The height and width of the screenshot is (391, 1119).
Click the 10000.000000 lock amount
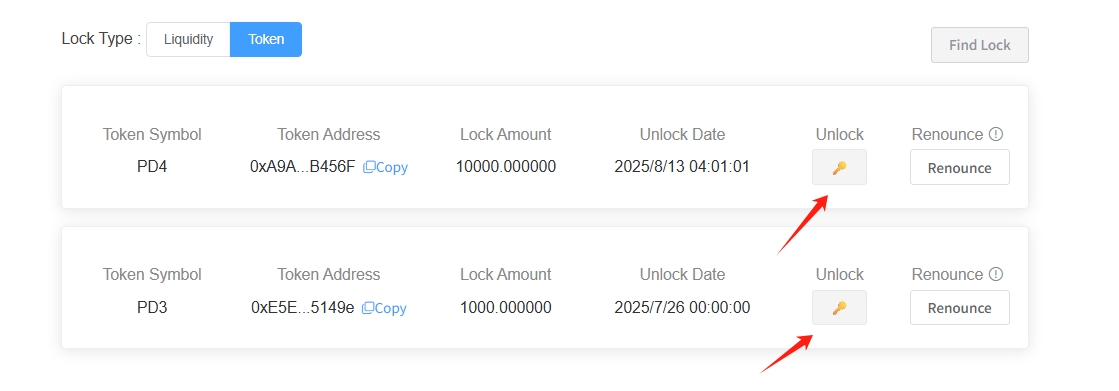pos(506,167)
